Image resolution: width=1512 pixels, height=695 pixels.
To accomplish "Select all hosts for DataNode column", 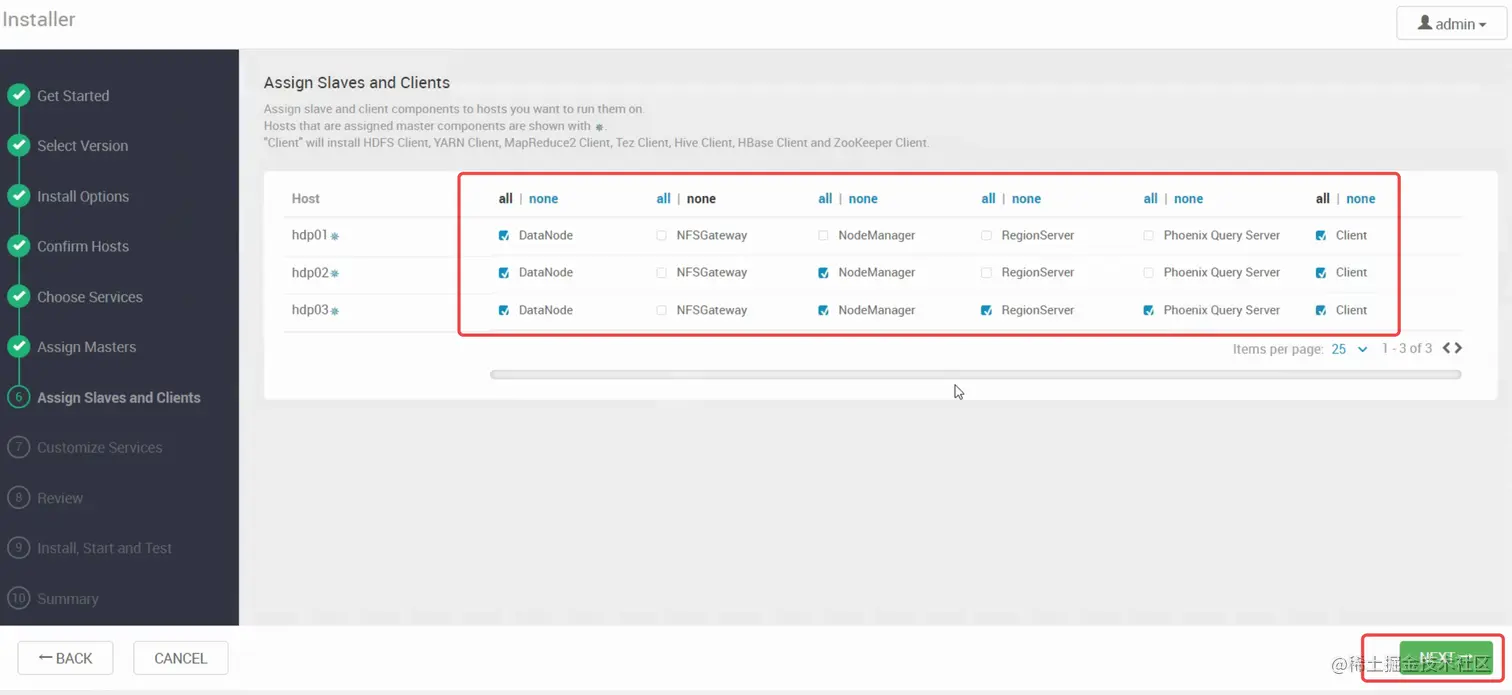I will pos(505,199).
